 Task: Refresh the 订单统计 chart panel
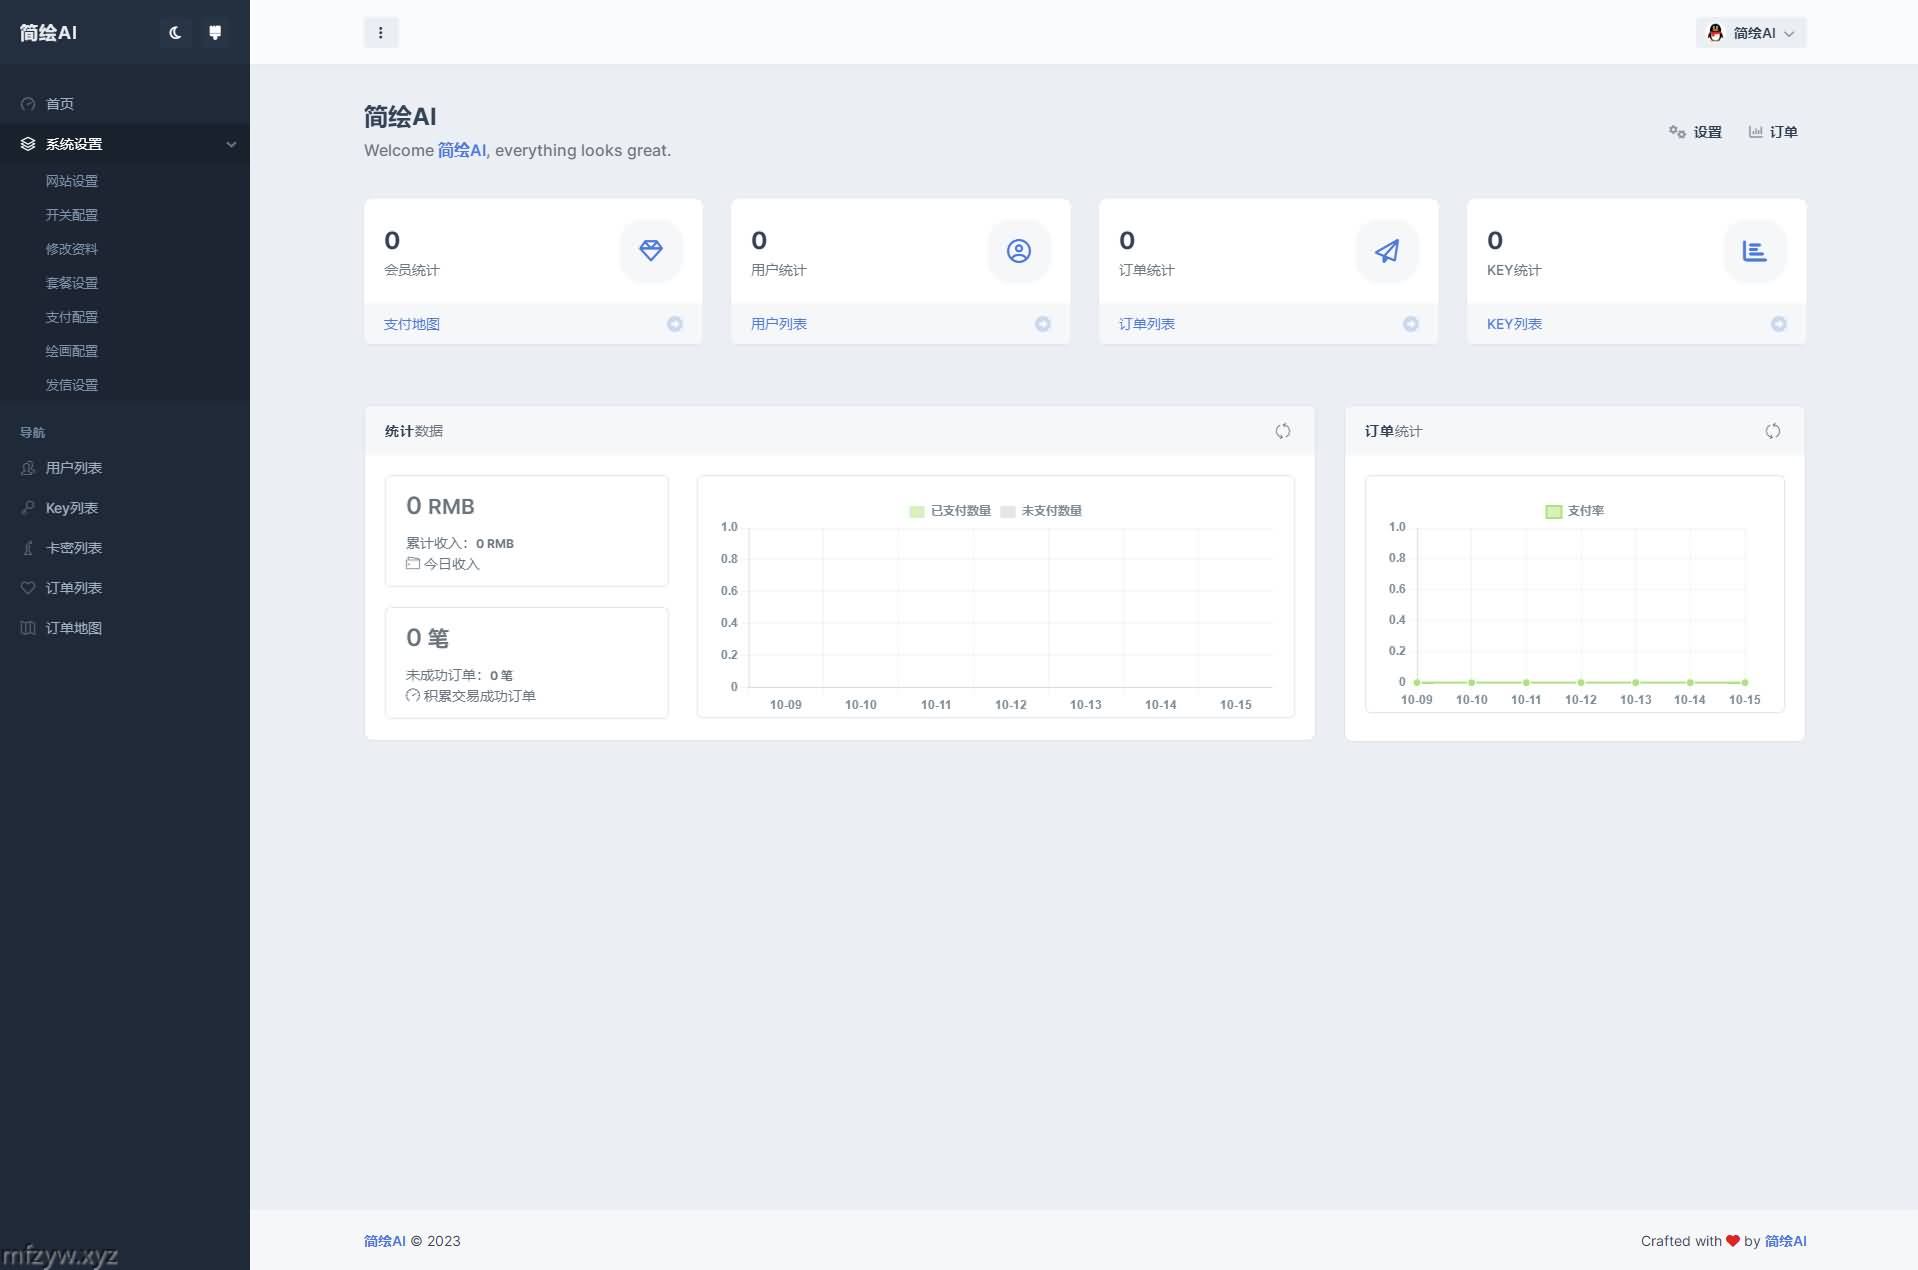point(1772,431)
